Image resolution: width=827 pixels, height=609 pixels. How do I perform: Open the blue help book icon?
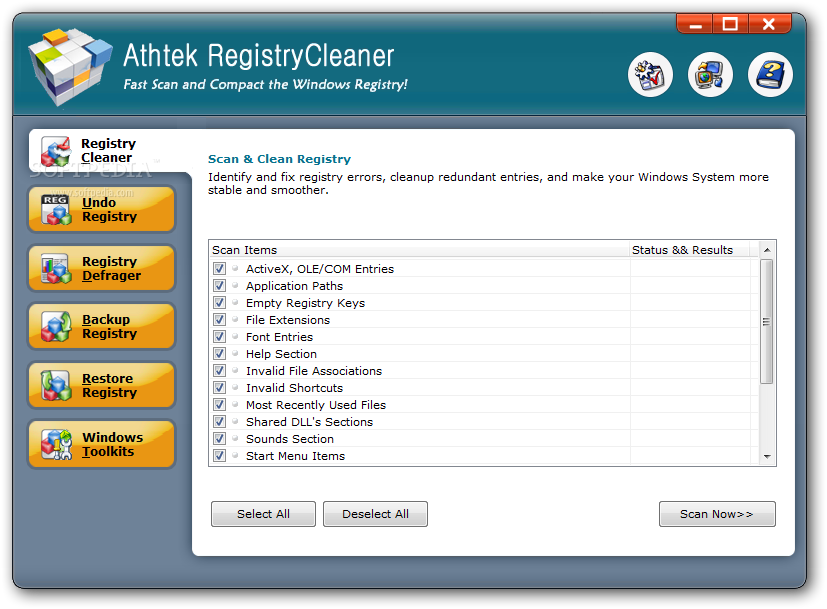point(770,74)
